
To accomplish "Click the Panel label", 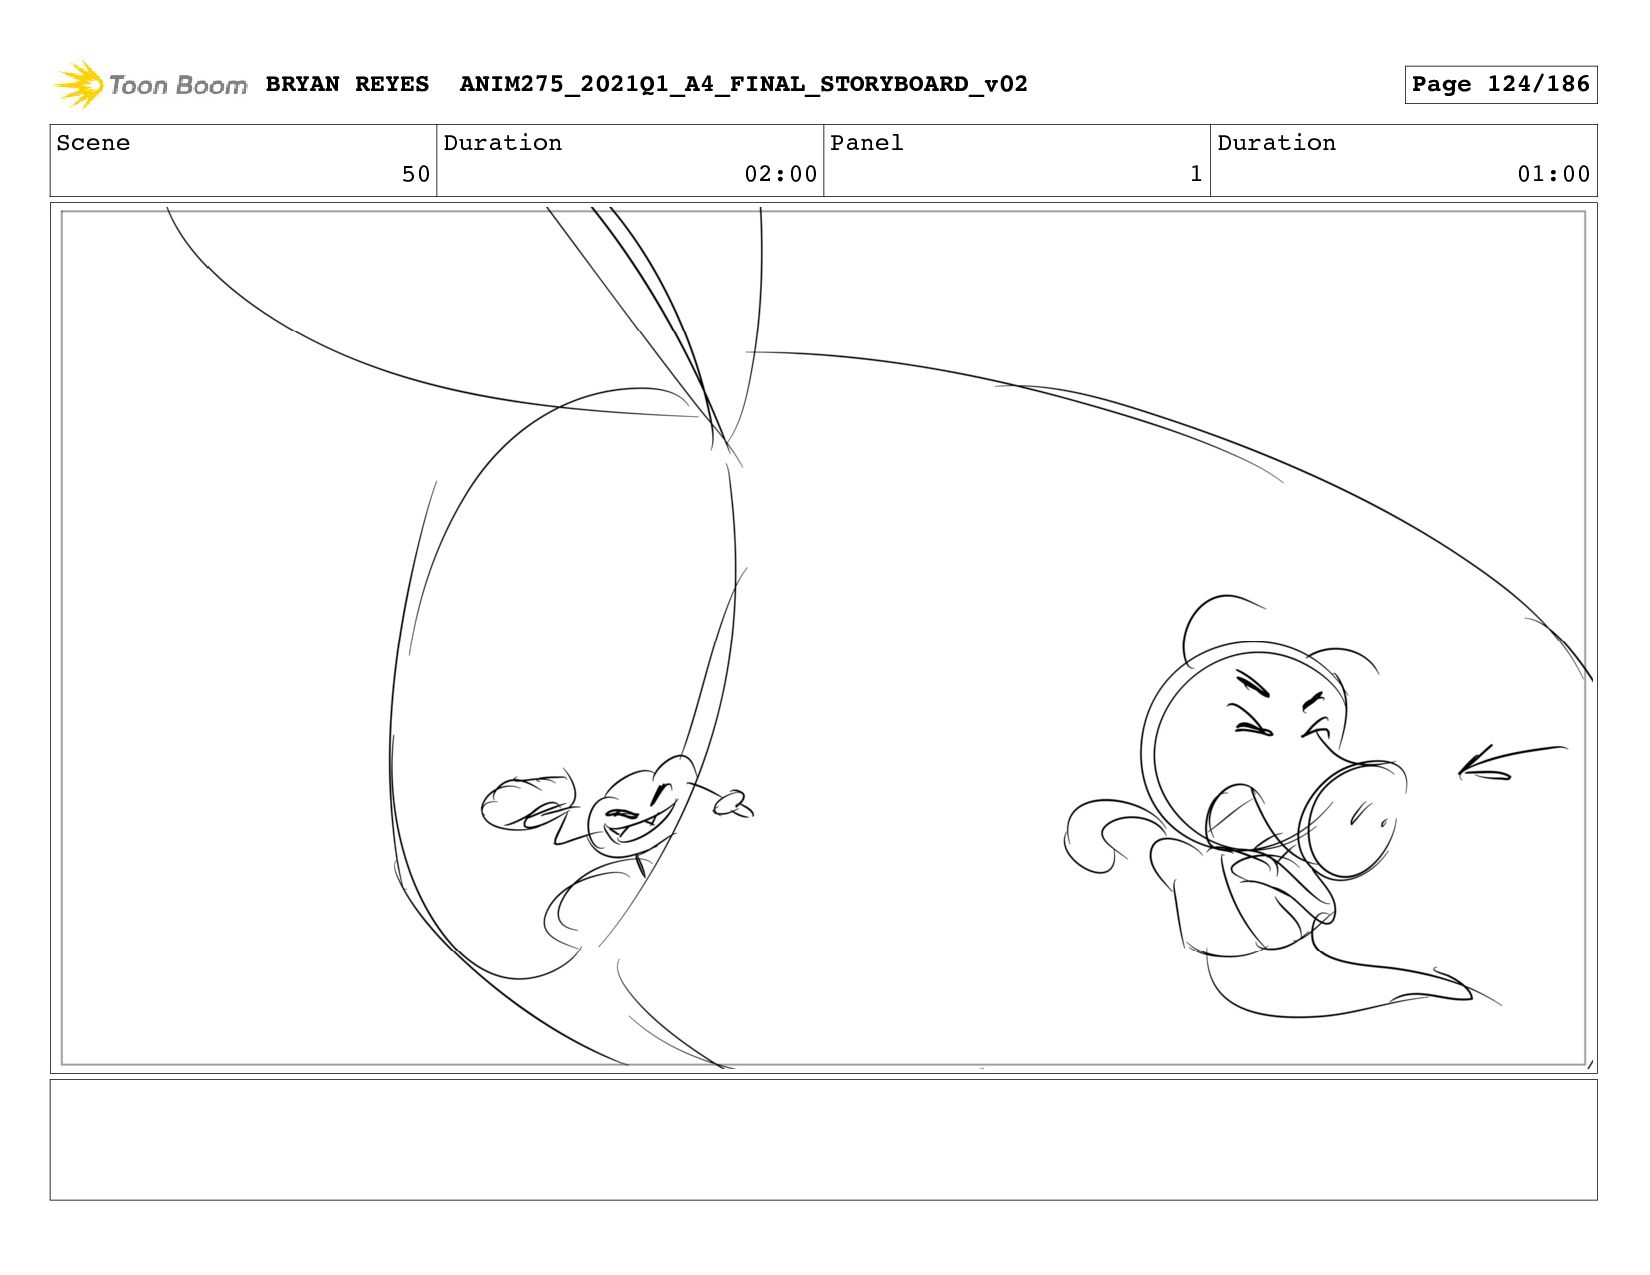I will tap(866, 143).
